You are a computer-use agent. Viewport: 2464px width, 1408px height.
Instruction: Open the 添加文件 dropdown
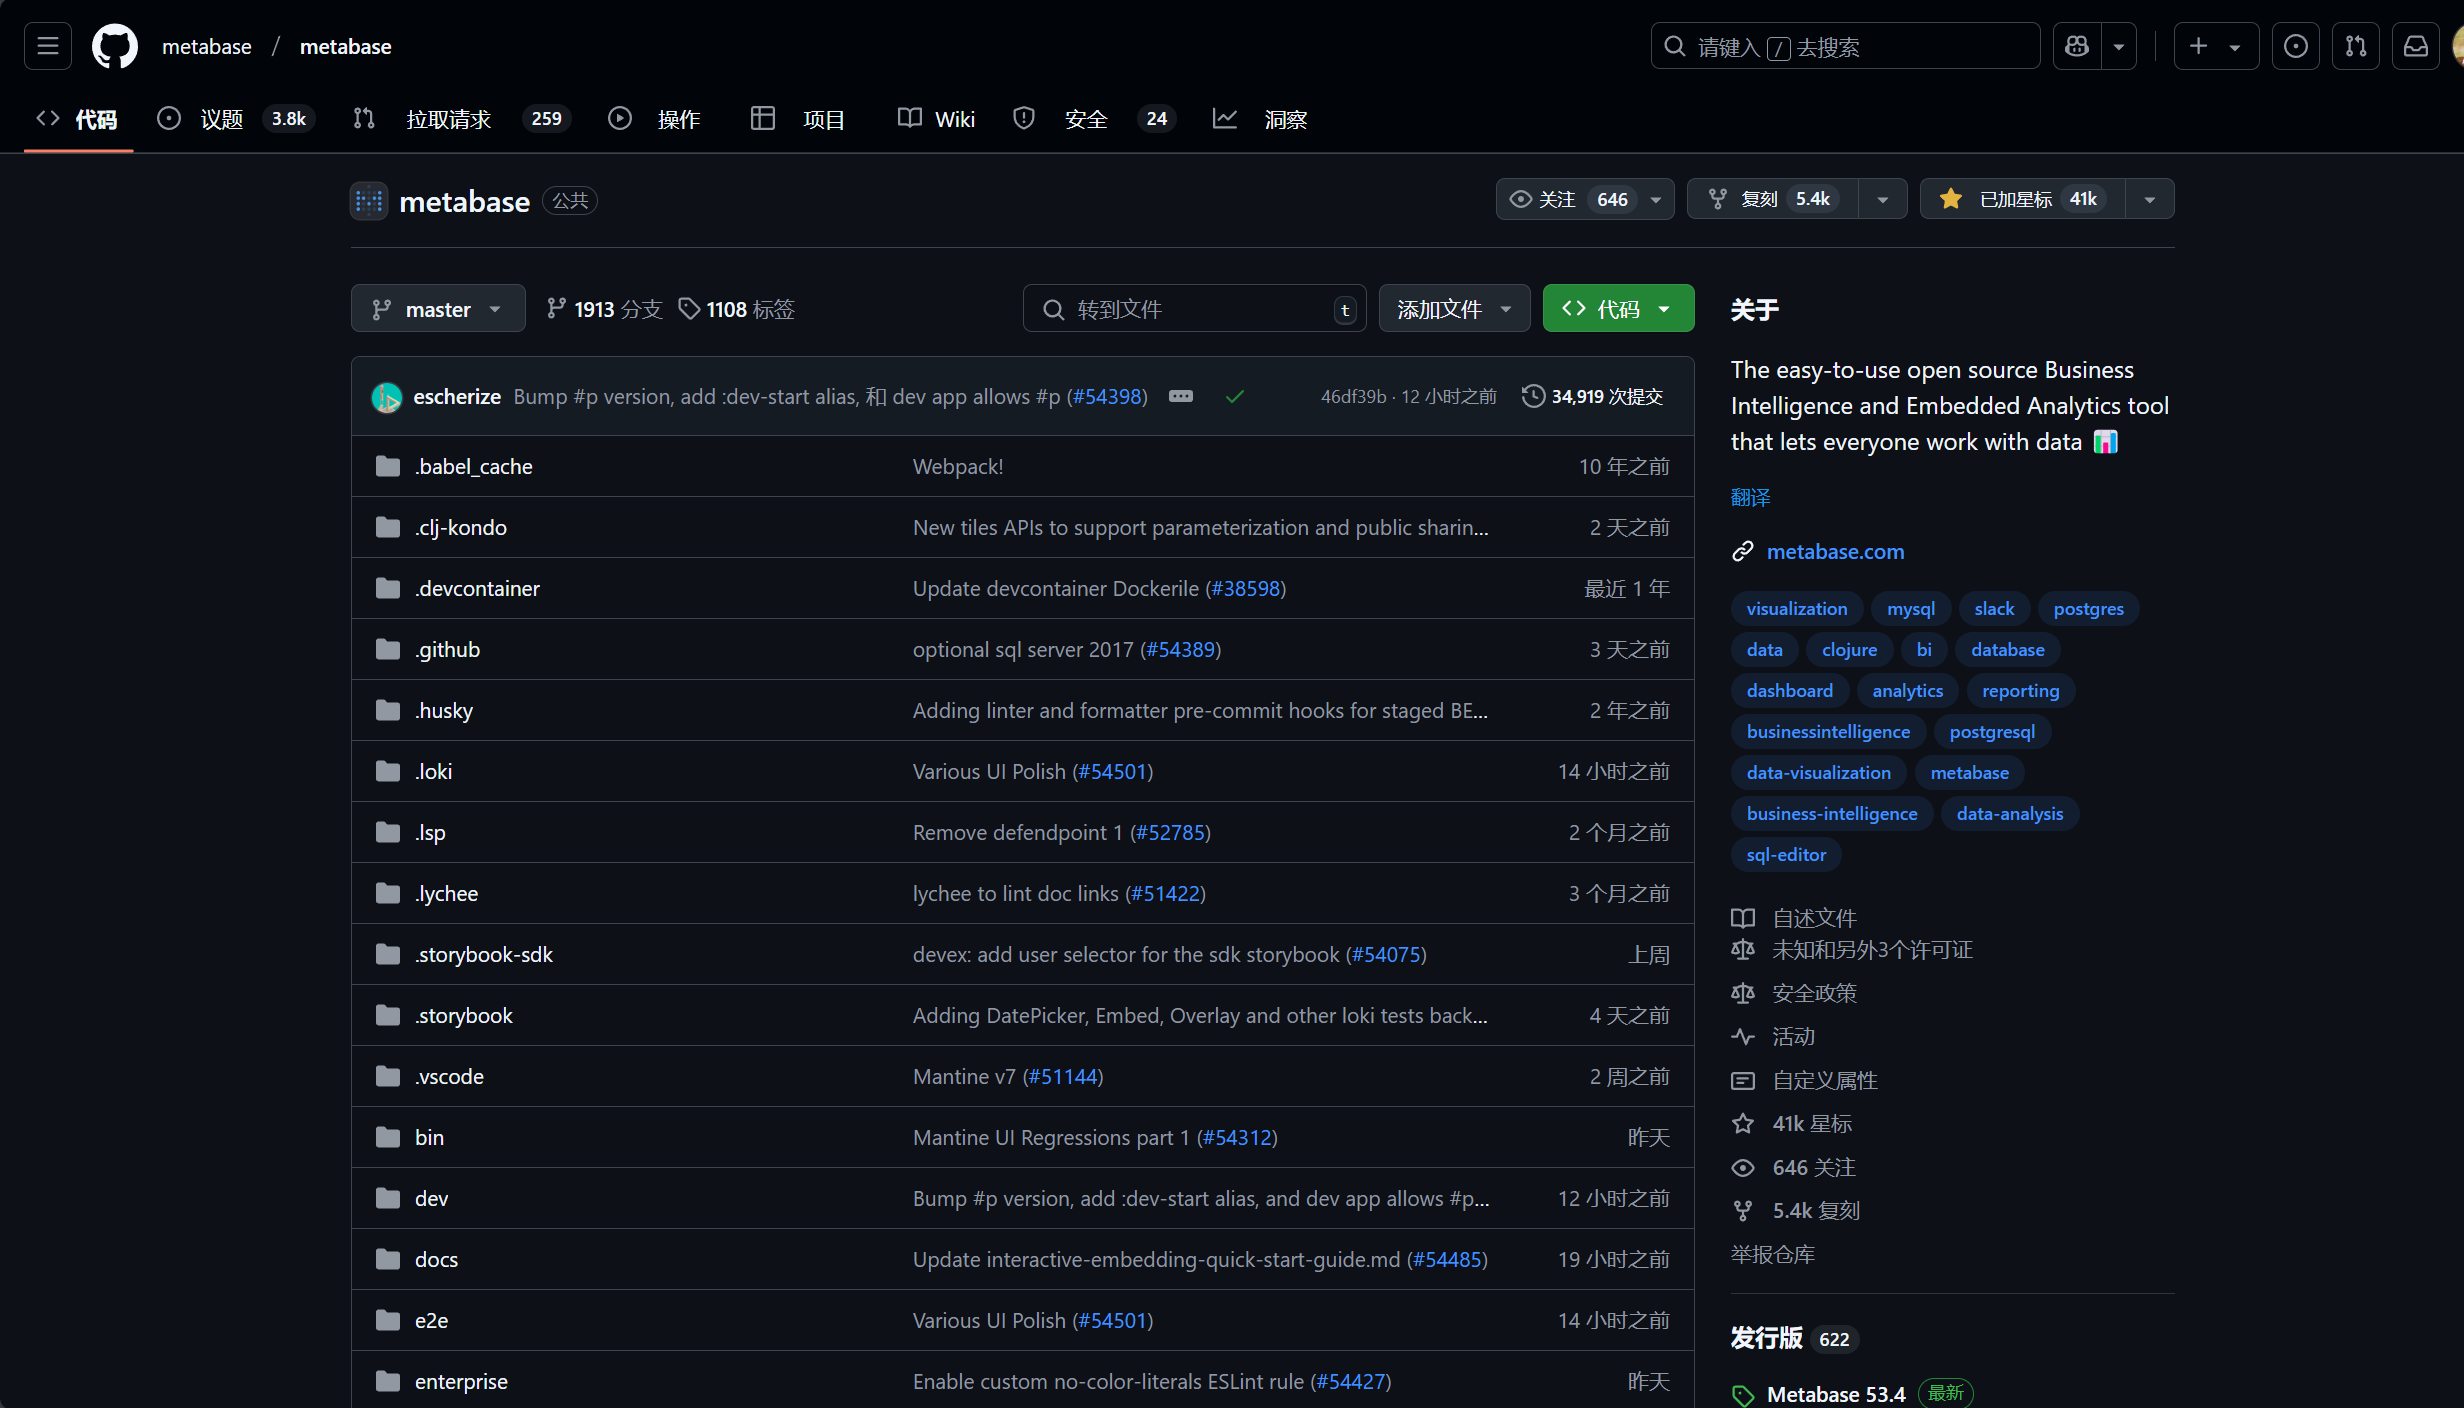[1453, 309]
